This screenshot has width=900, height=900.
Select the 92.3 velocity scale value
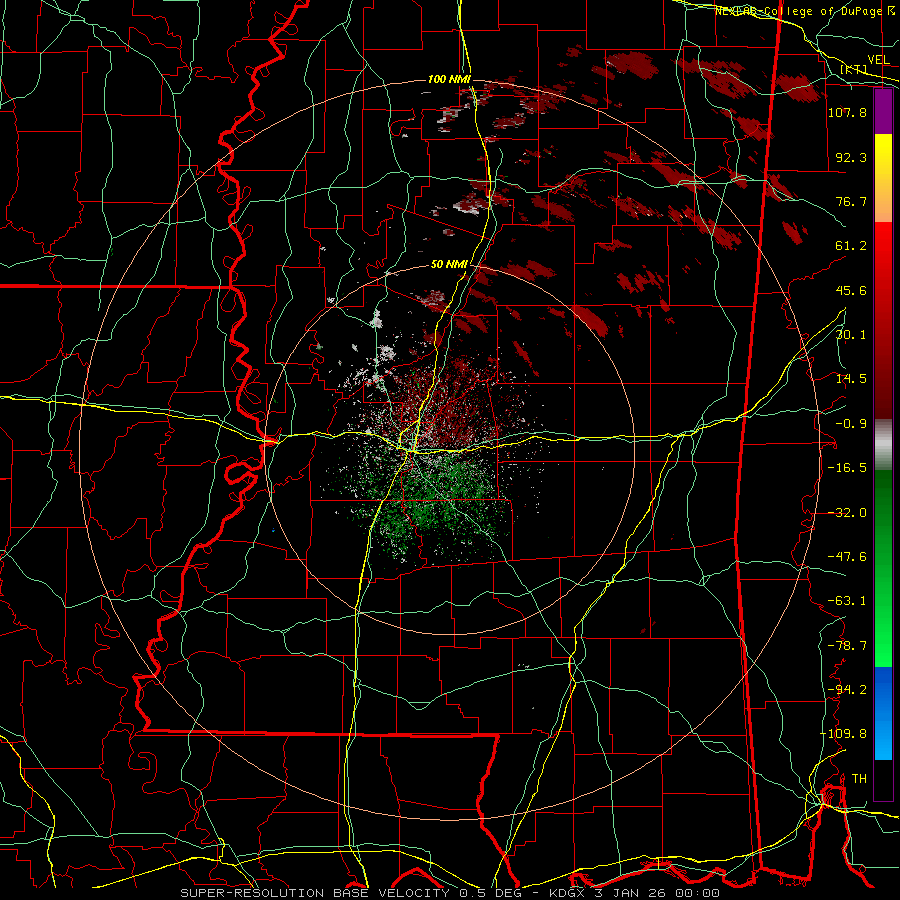coord(851,157)
